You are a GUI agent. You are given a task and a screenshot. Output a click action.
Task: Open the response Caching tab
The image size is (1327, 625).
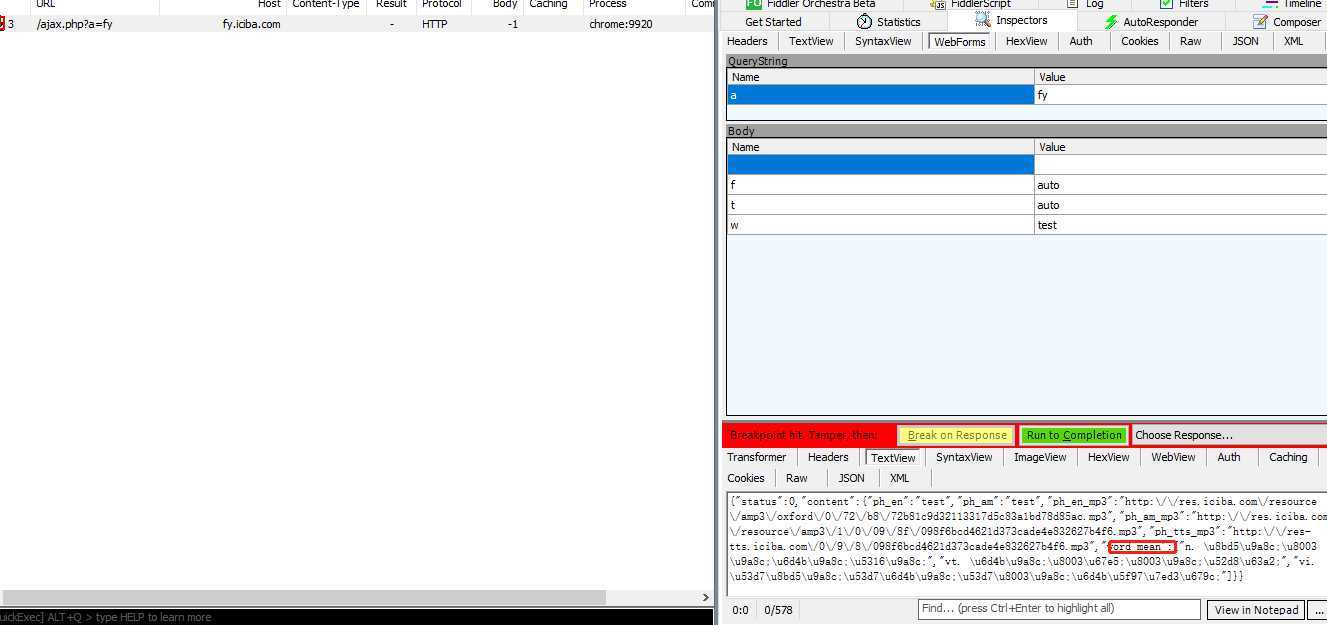coord(1288,457)
